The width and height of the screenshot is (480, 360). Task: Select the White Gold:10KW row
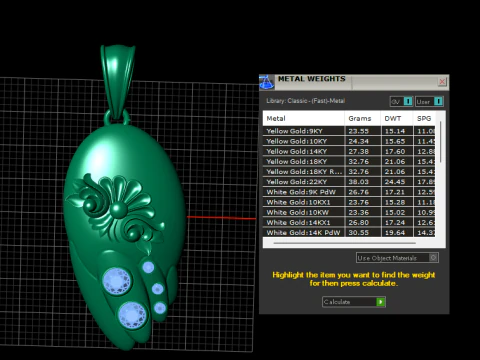pyautogui.click(x=349, y=212)
